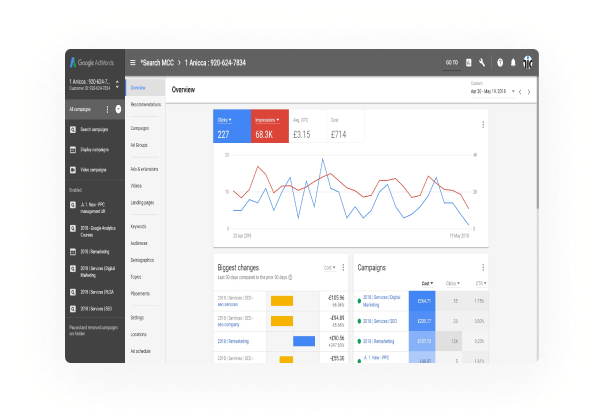Click the Google AdWords logo
603x410 pixels.
[92, 62]
